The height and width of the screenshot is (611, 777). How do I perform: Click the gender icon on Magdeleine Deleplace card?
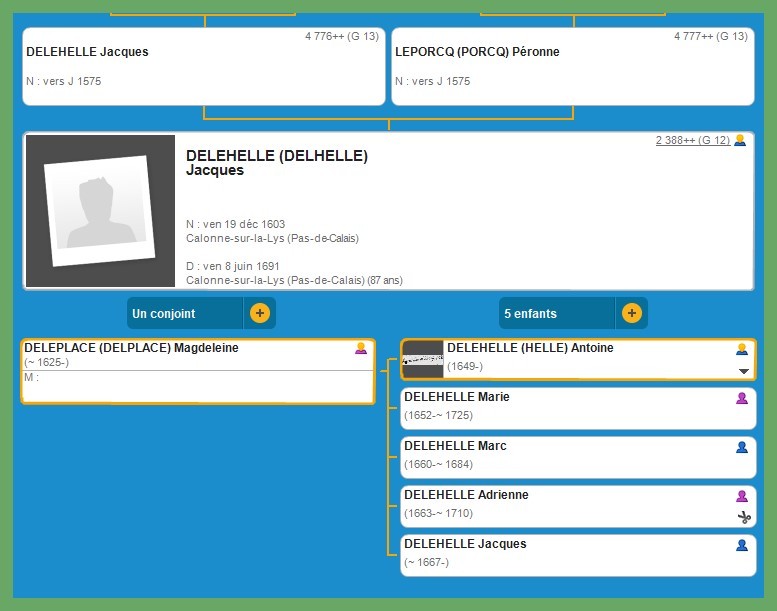coord(361,349)
